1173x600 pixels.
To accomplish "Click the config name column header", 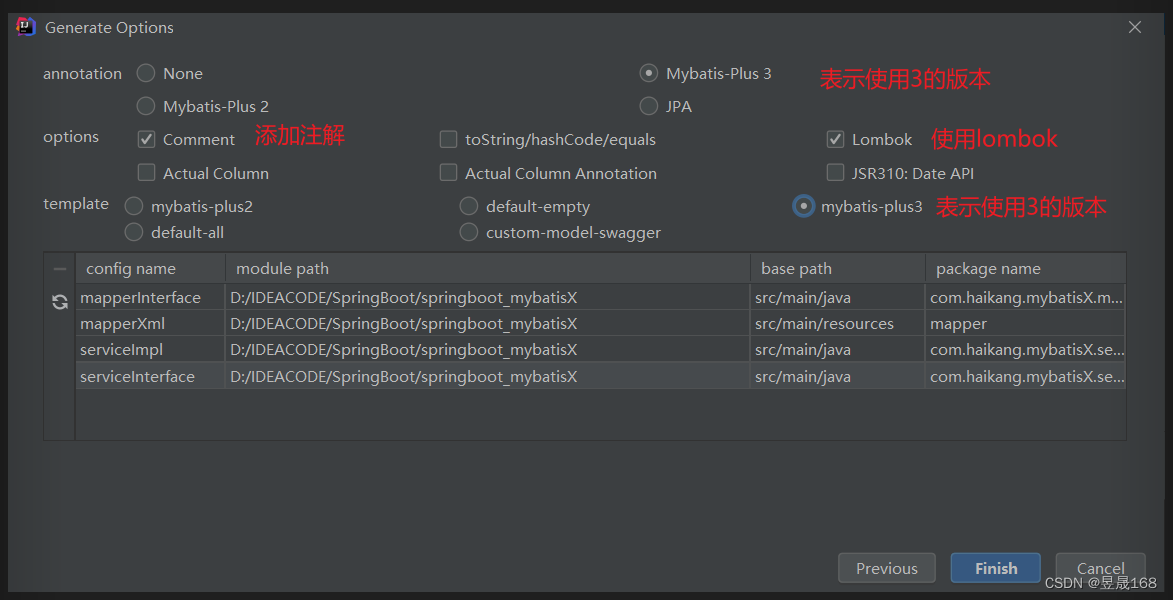I will [x=150, y=269].
